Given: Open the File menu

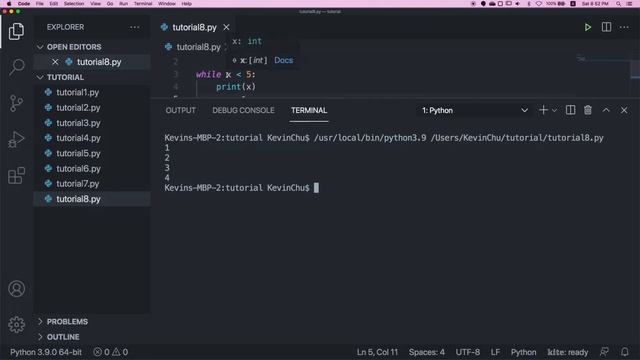Looking at the screenshot, I should (x=40, y=4).
